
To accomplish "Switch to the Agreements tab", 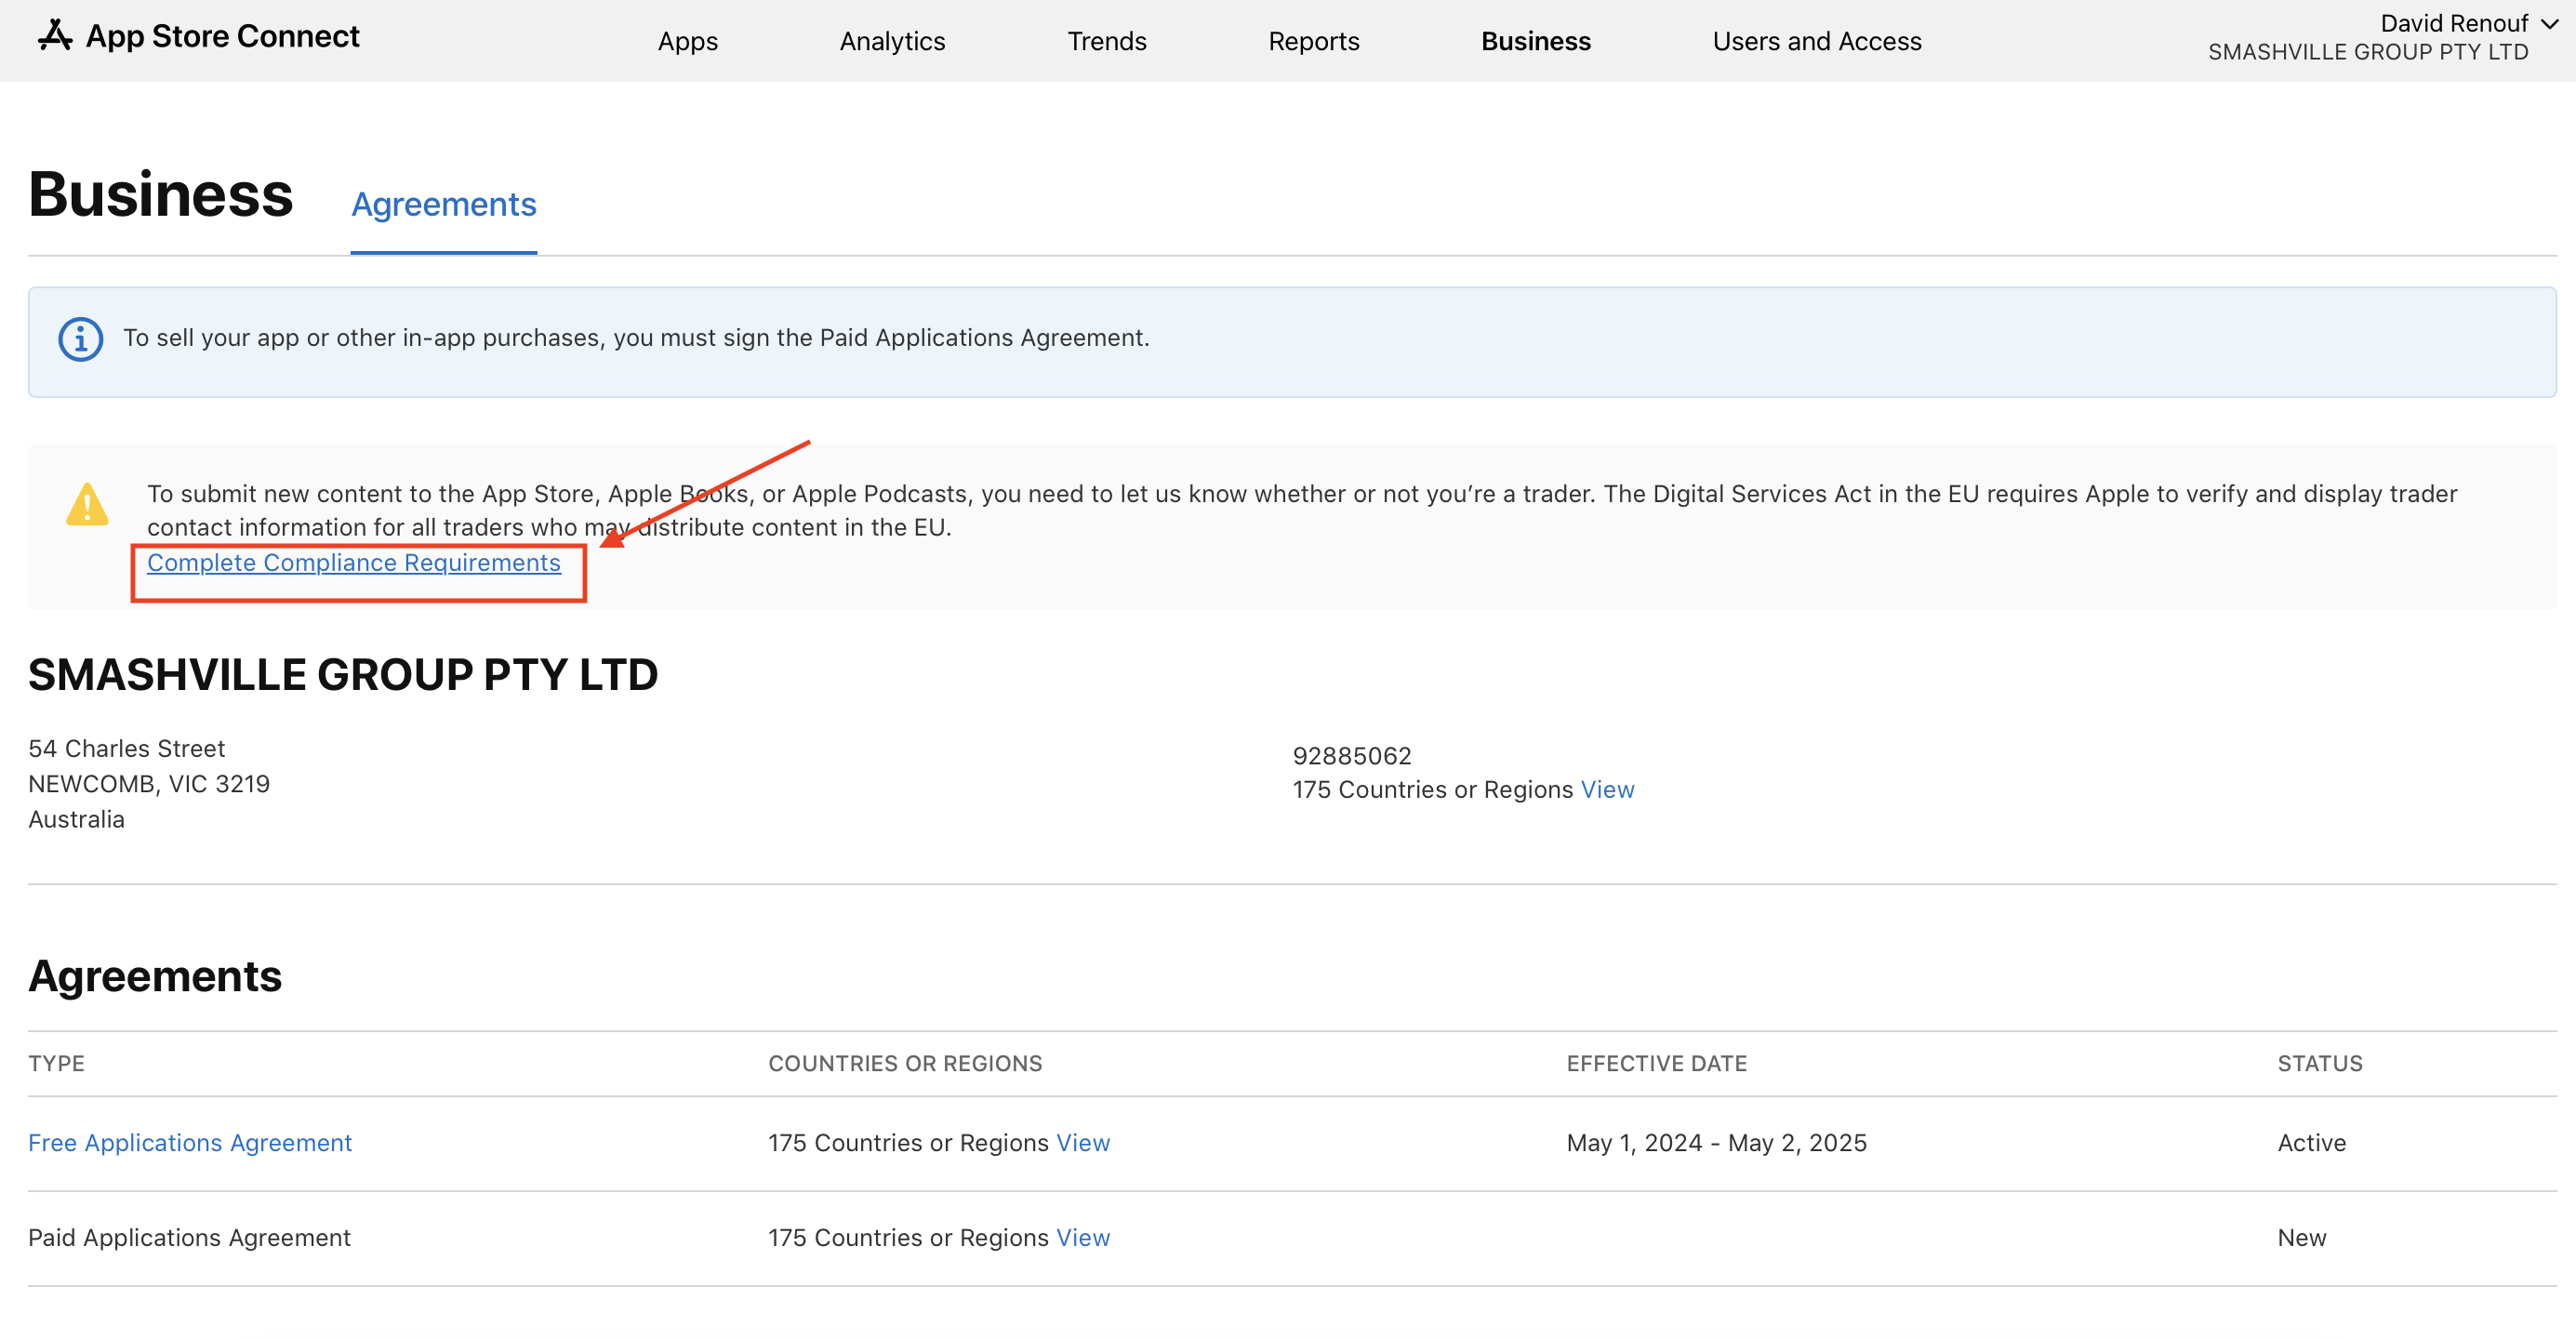I will pyautogui.click(x=444, y=204).
